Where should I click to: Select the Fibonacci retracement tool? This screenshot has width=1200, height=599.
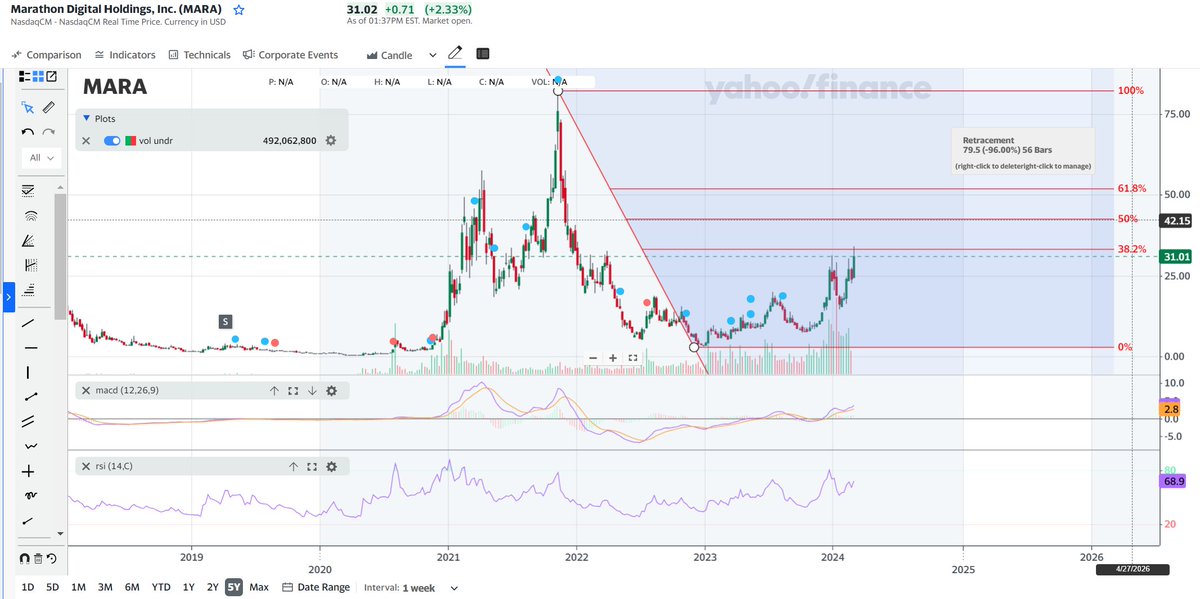pos(28,290)
